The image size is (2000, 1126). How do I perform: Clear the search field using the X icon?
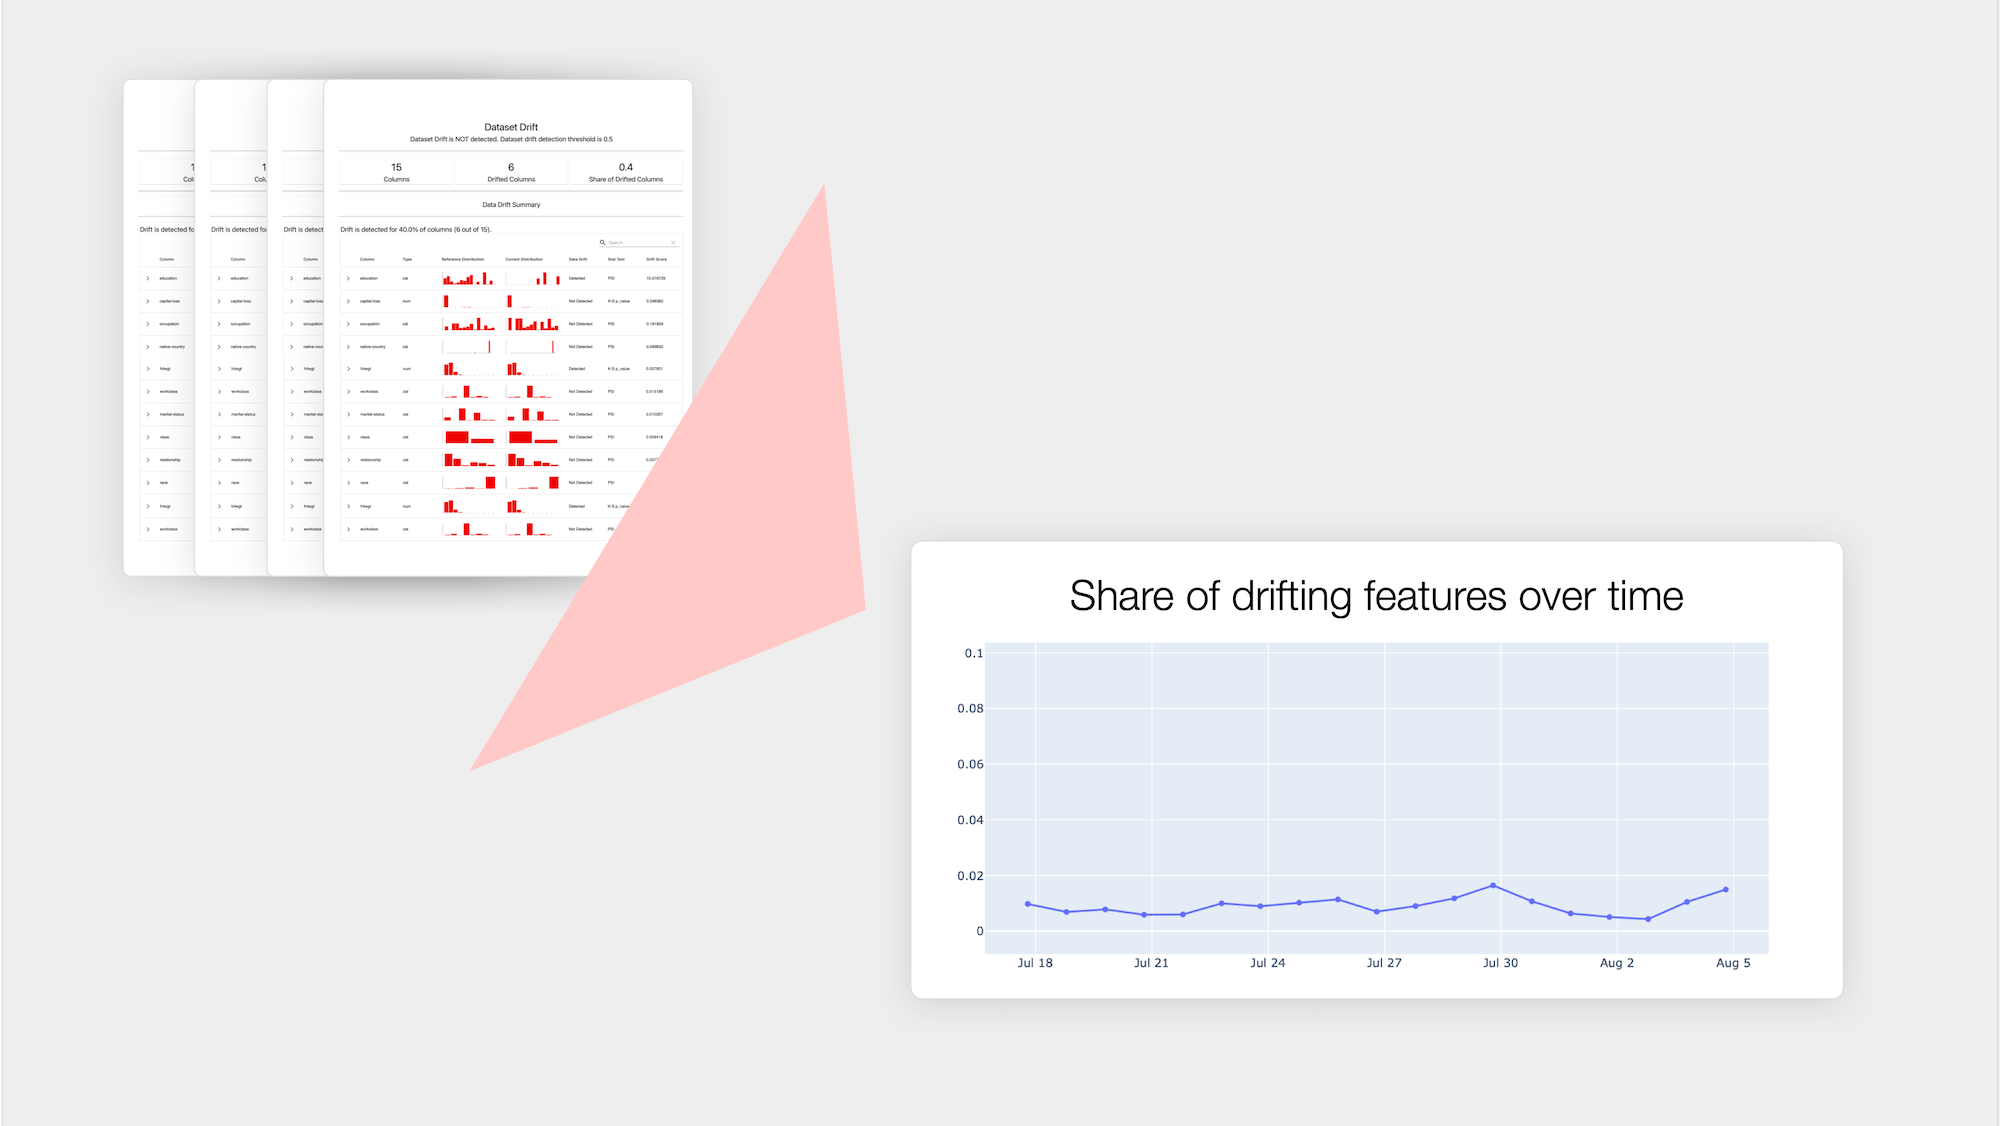(673, 243)
